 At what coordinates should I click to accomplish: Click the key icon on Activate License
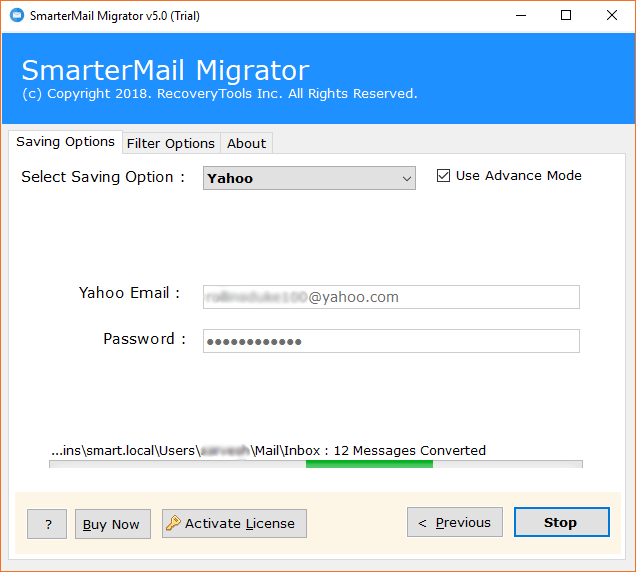[173, 523]
